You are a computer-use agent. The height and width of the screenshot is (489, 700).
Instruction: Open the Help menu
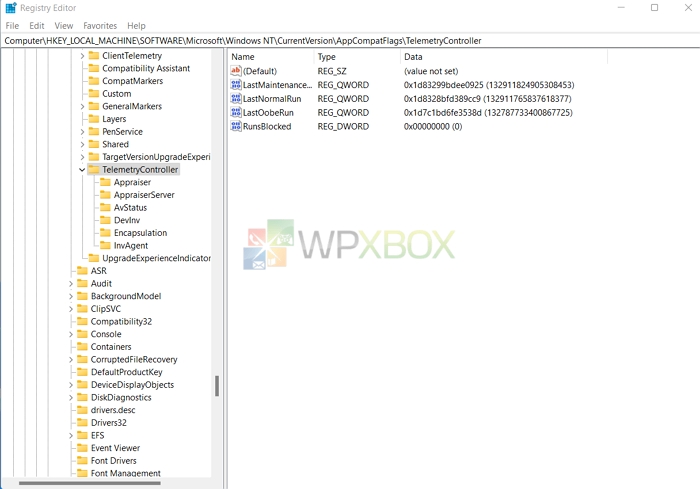coord(136,26)
